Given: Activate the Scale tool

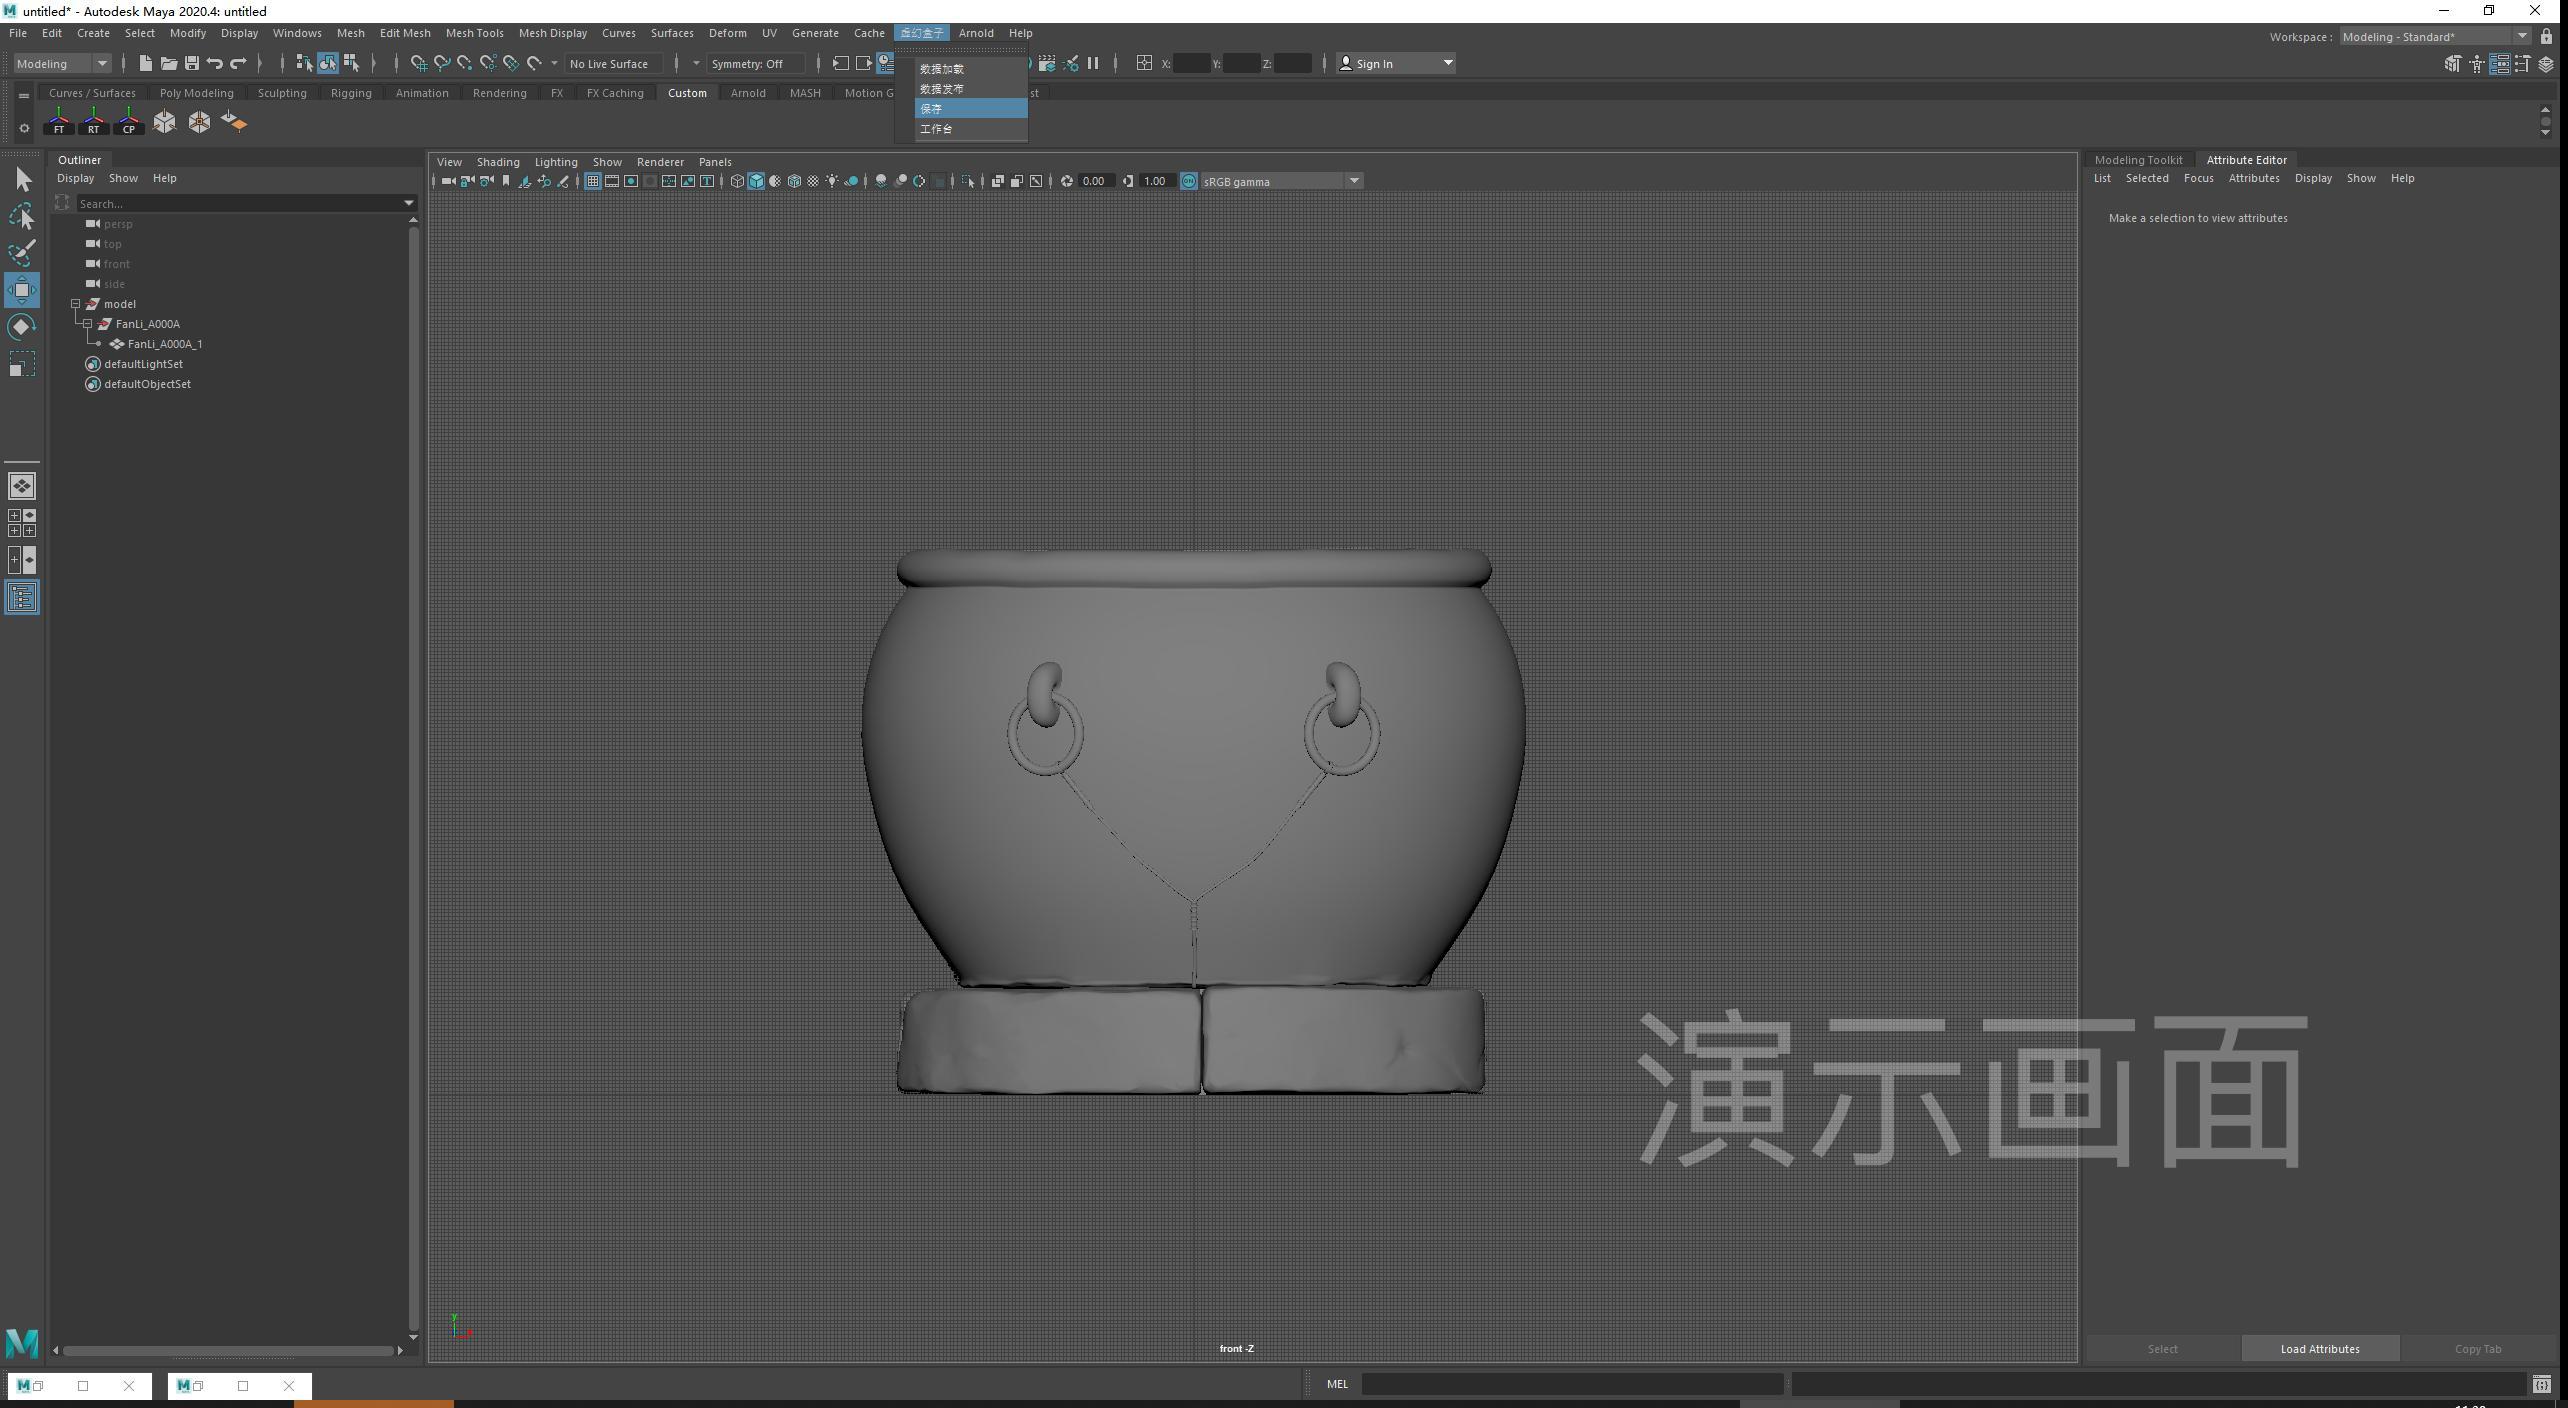Looking at the screenshot, I should (x=22, y=364).
